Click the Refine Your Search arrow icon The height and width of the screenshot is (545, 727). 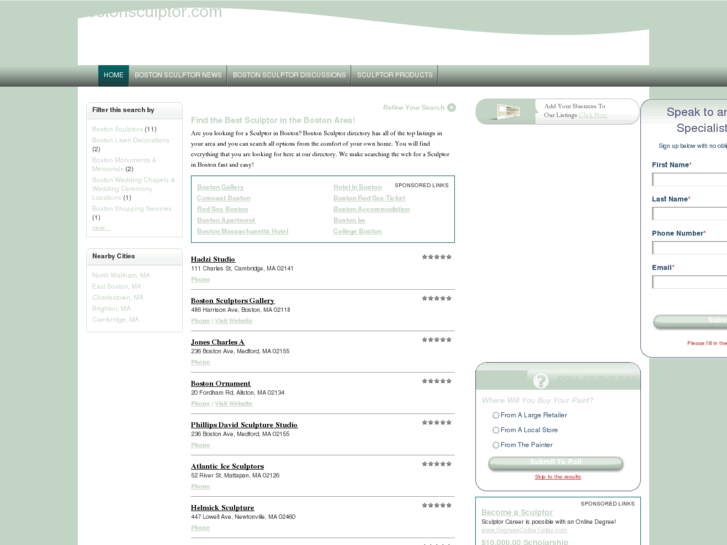point(451,108)
